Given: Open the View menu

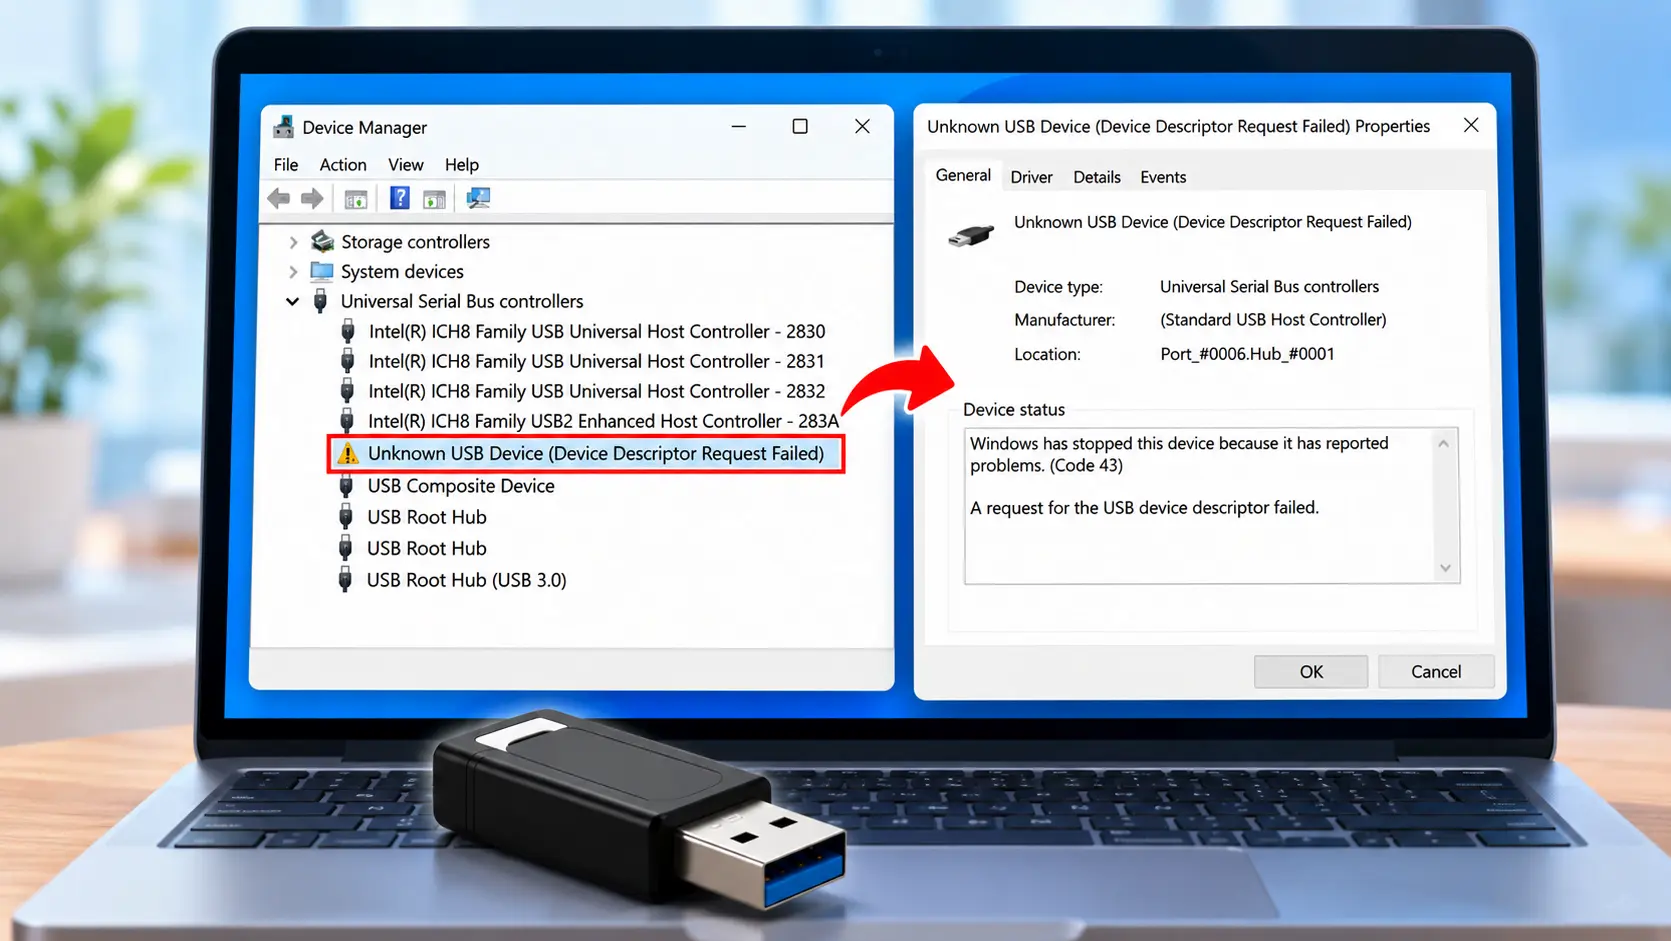Looking at the screenshot, I should tap(405, 165).
